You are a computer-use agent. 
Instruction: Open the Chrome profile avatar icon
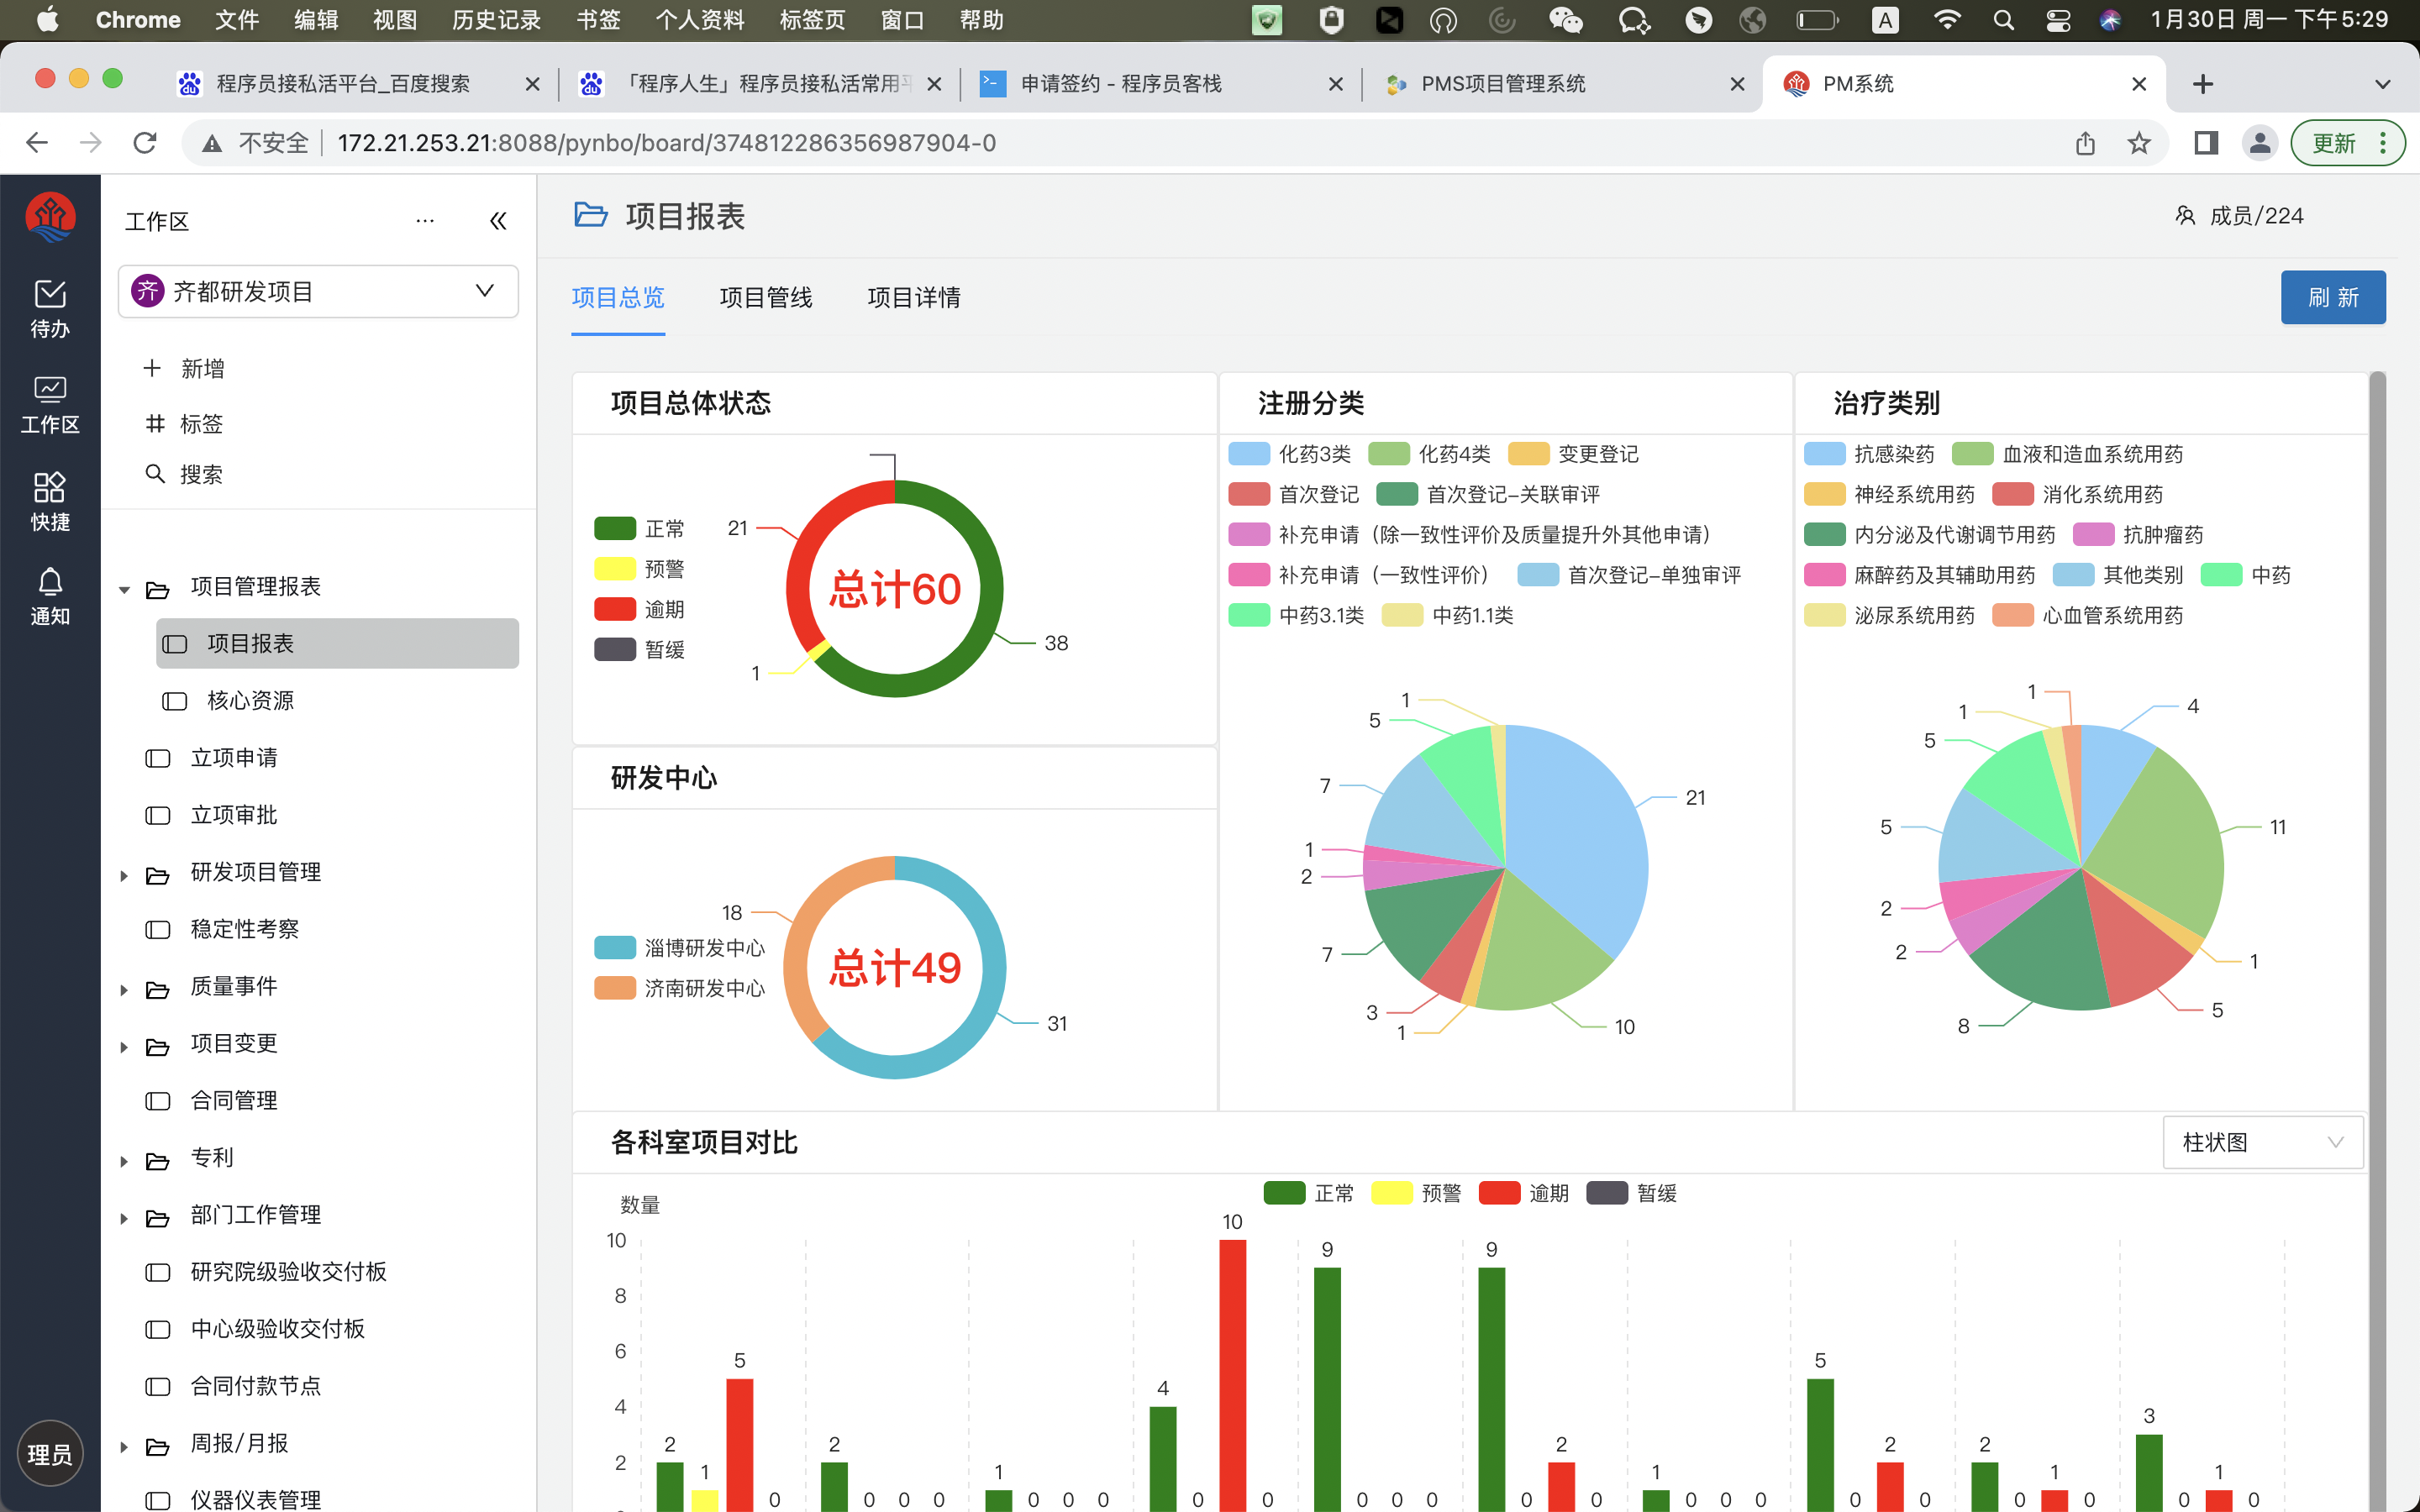coord(2260,143)
